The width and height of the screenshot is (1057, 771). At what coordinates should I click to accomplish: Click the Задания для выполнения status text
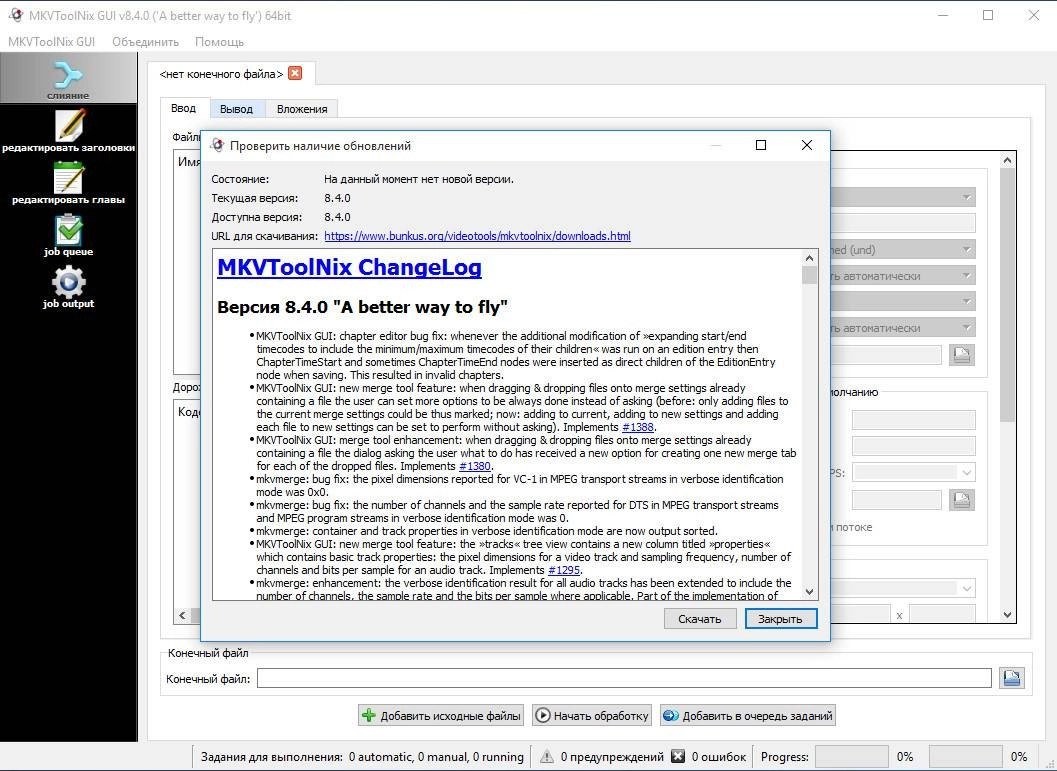click(x=362, y=757)
